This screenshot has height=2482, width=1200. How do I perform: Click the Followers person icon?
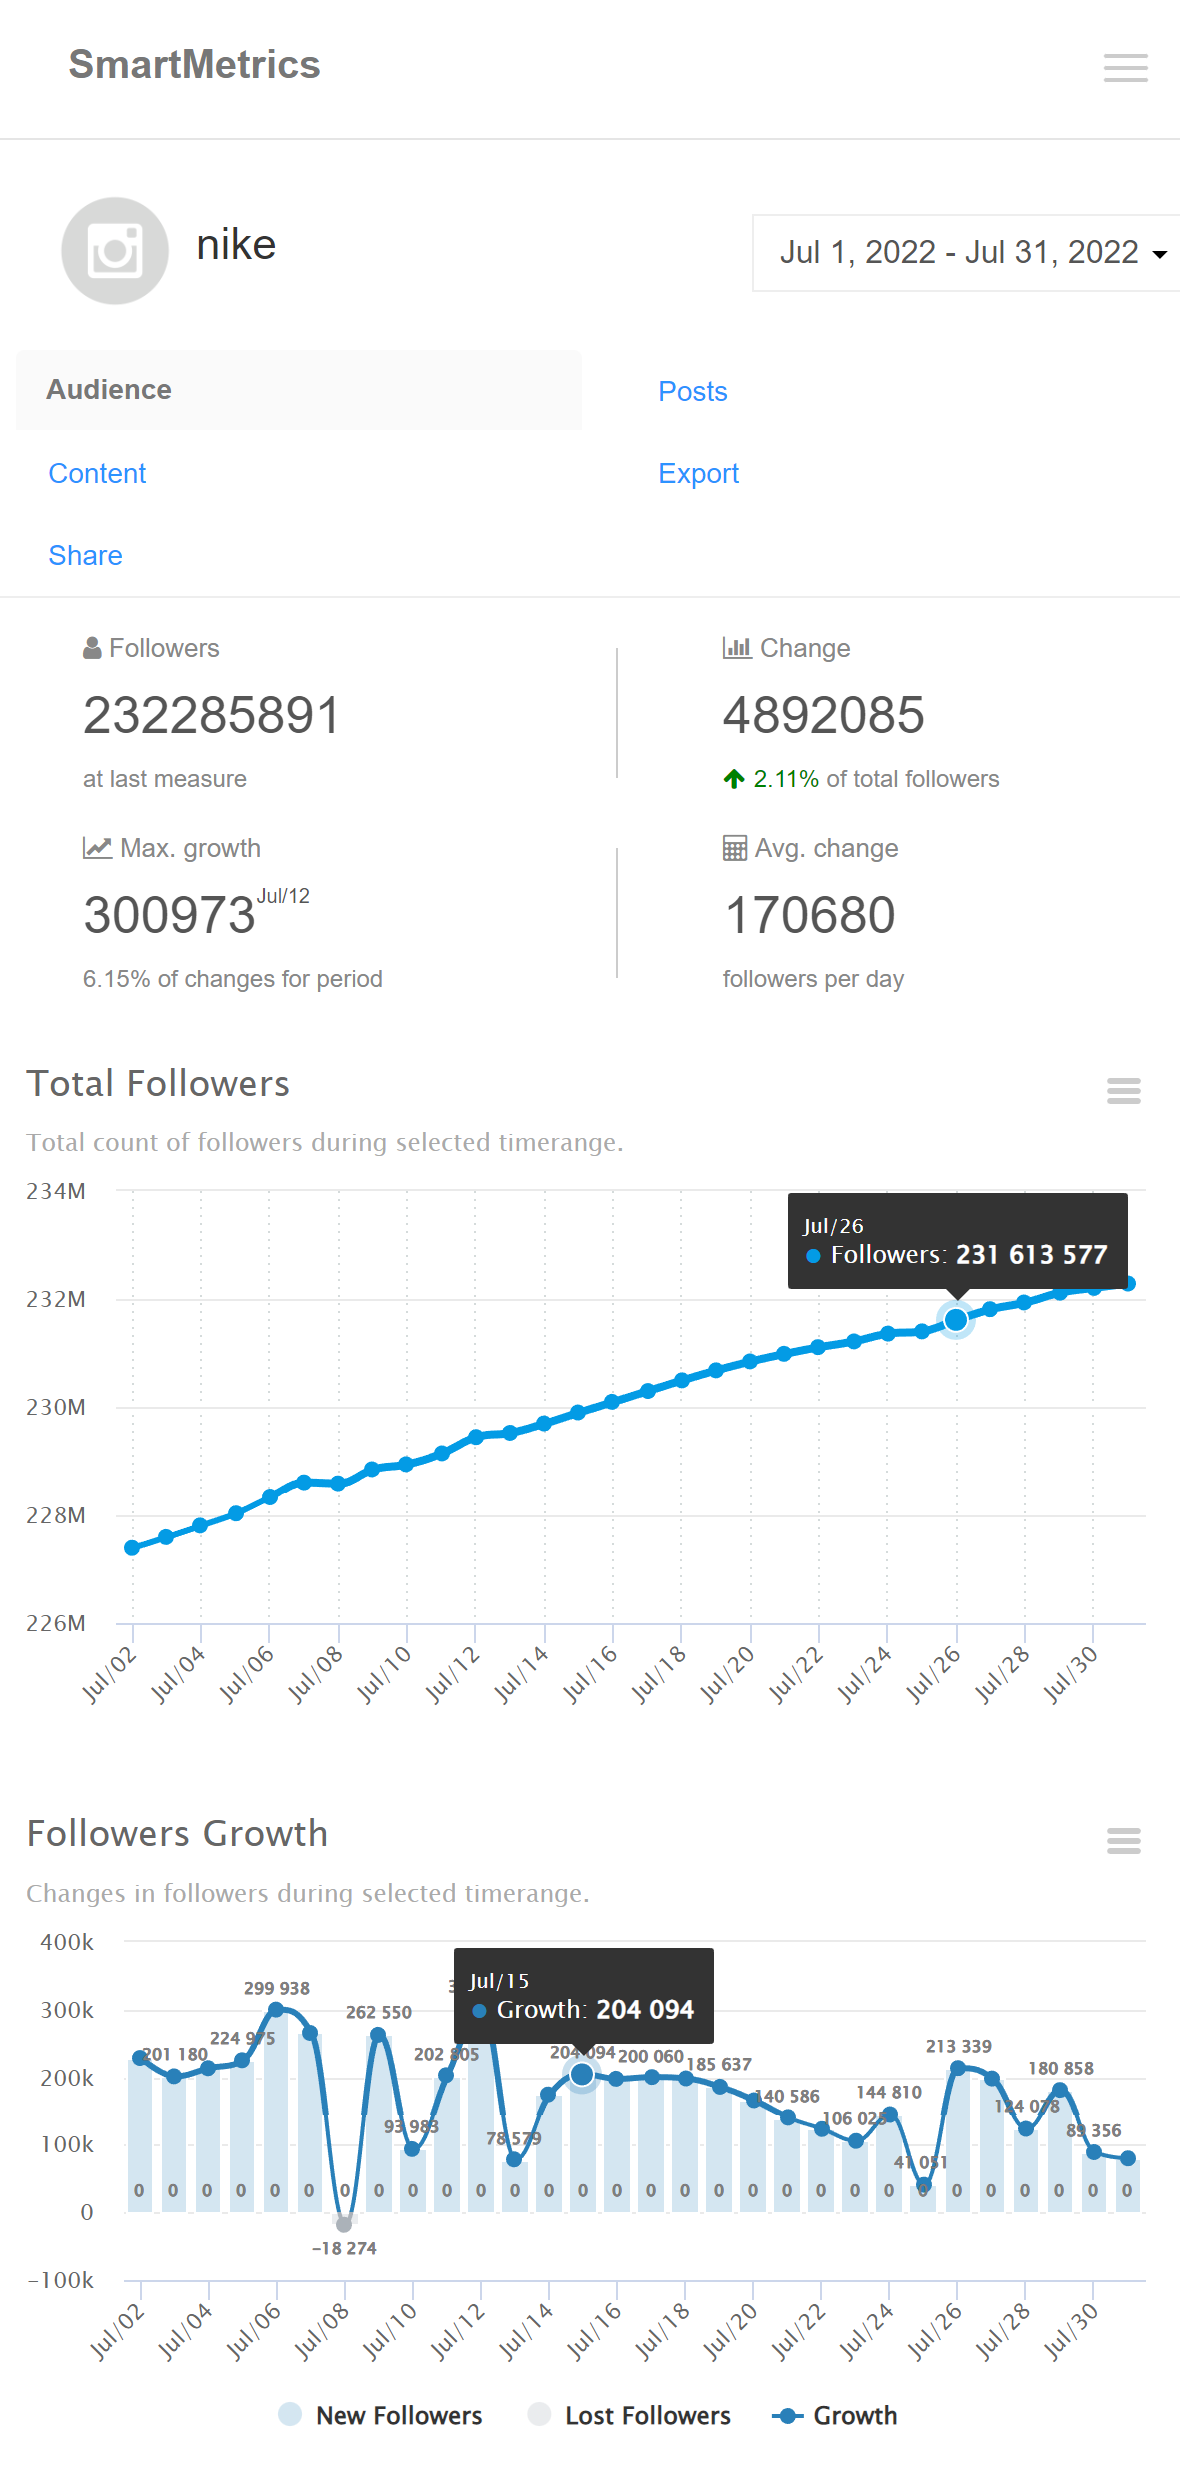tap(92, 648)
